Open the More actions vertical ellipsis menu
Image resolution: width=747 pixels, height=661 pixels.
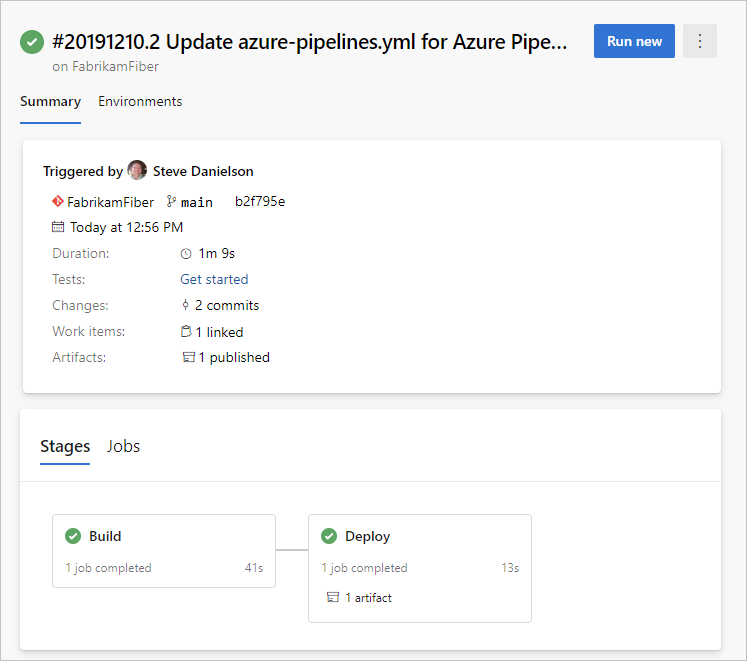point(699,41)
